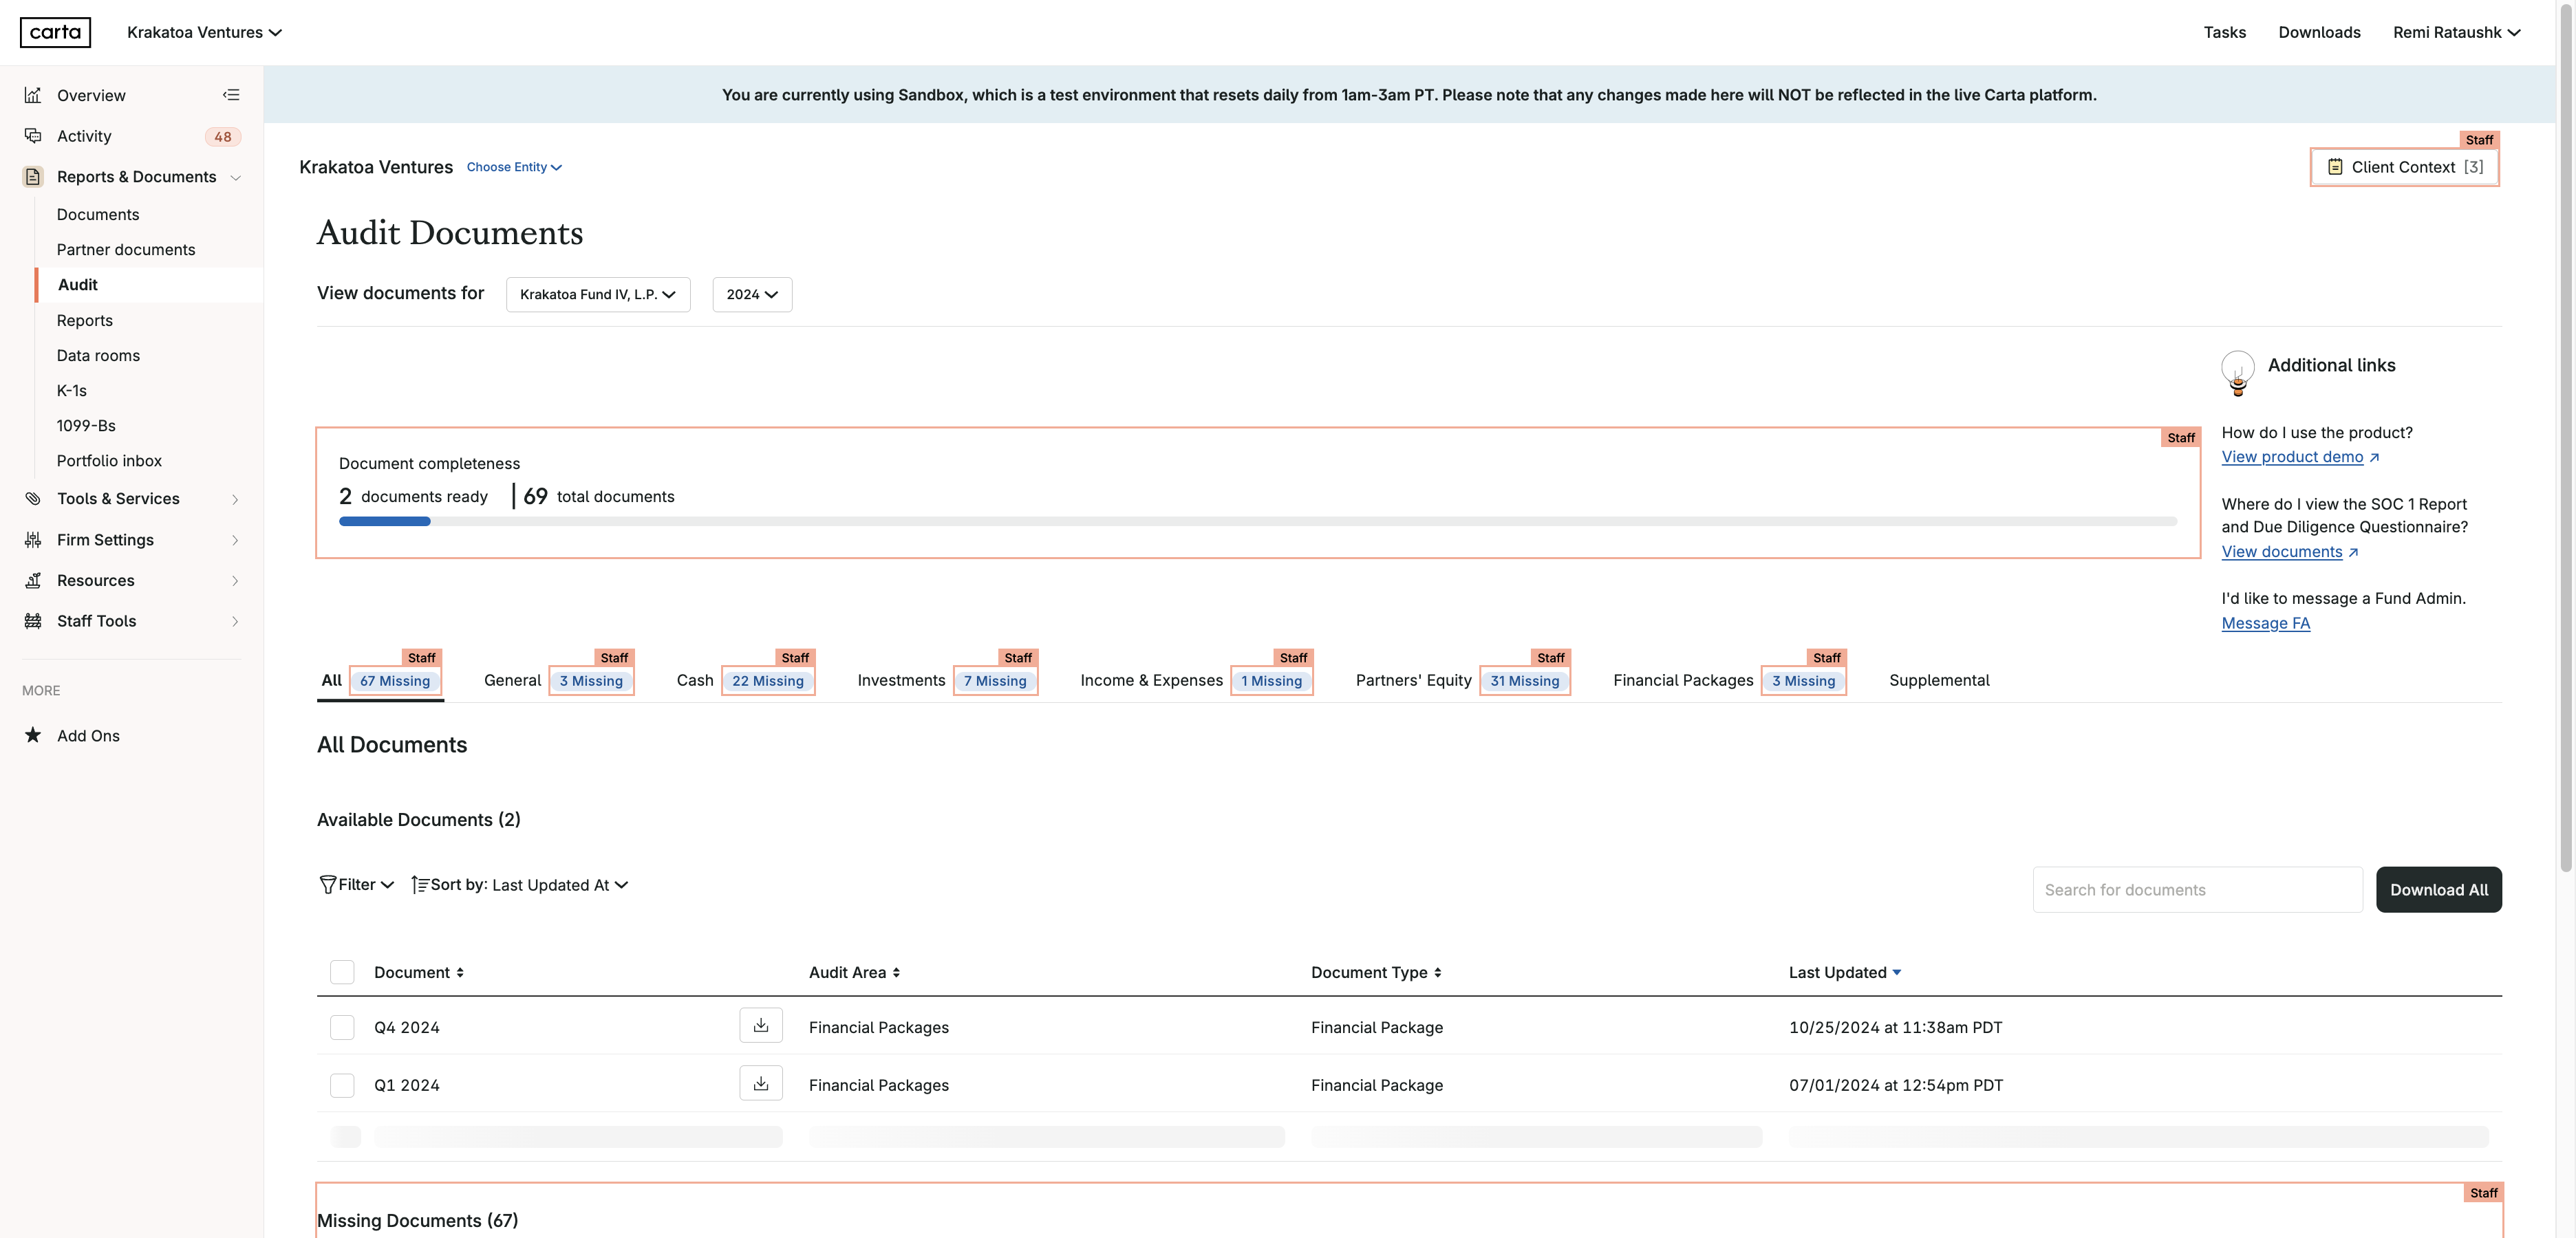Click the Overview chart icon

click(x=33, y=95)
